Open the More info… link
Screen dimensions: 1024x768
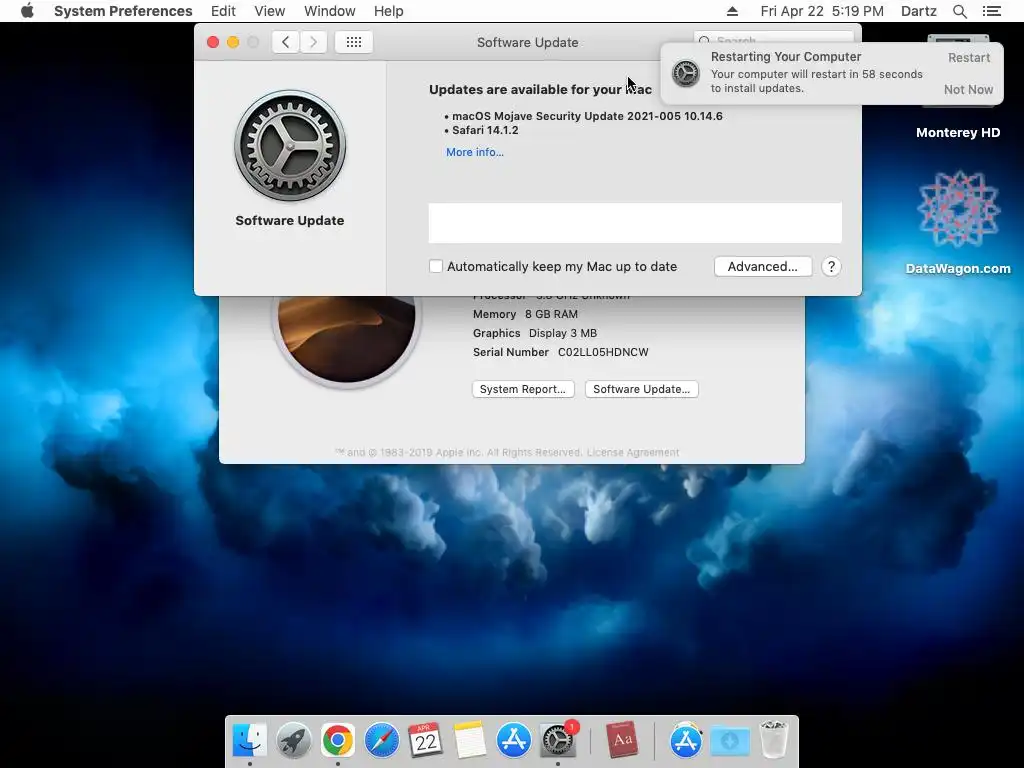[x=475, y=152]
